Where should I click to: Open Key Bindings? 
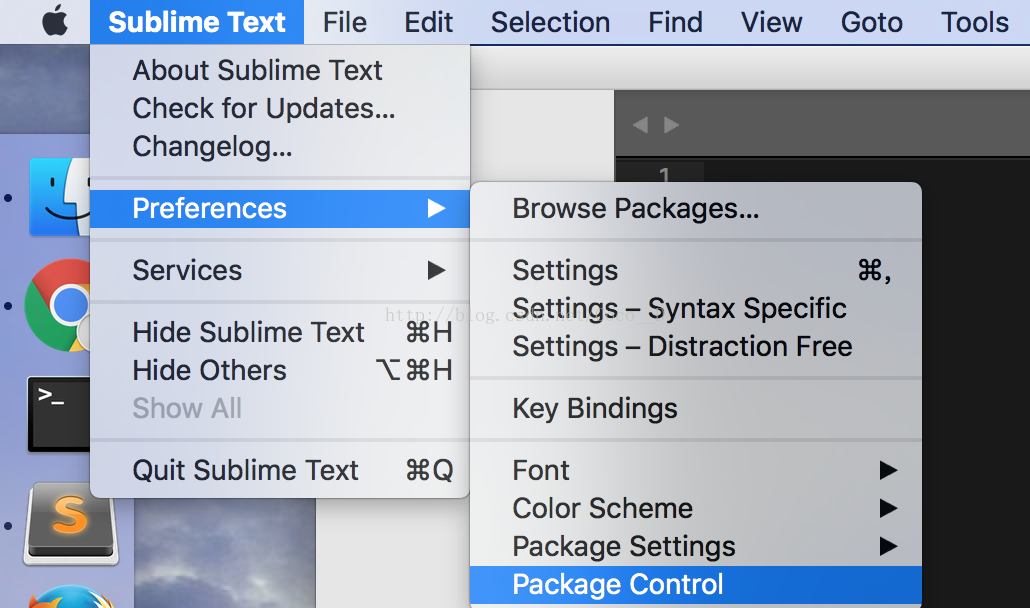(x=696, y=408)
